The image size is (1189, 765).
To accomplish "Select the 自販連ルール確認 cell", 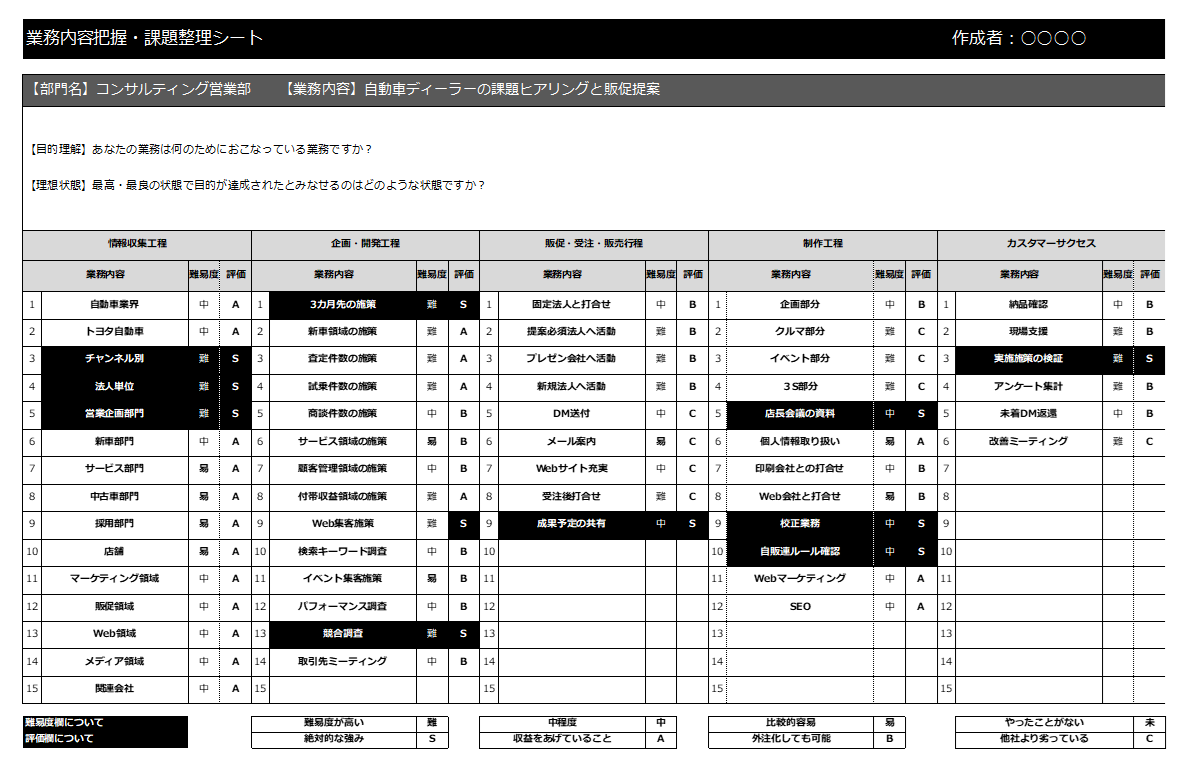I will [x=799, y=551].
